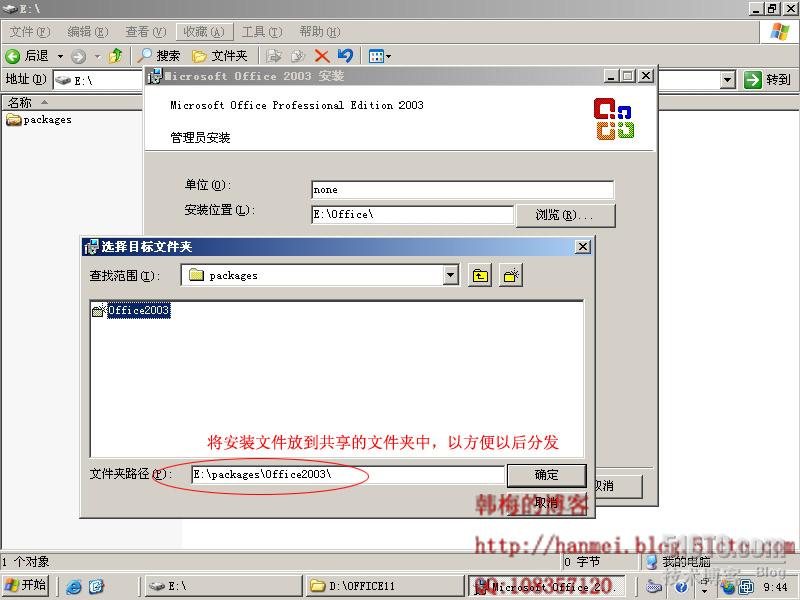The width and height of the screenshot is (800, 600).
Task: Toggle the Folders (文件夹) pane button
Action: click(219, 56)
